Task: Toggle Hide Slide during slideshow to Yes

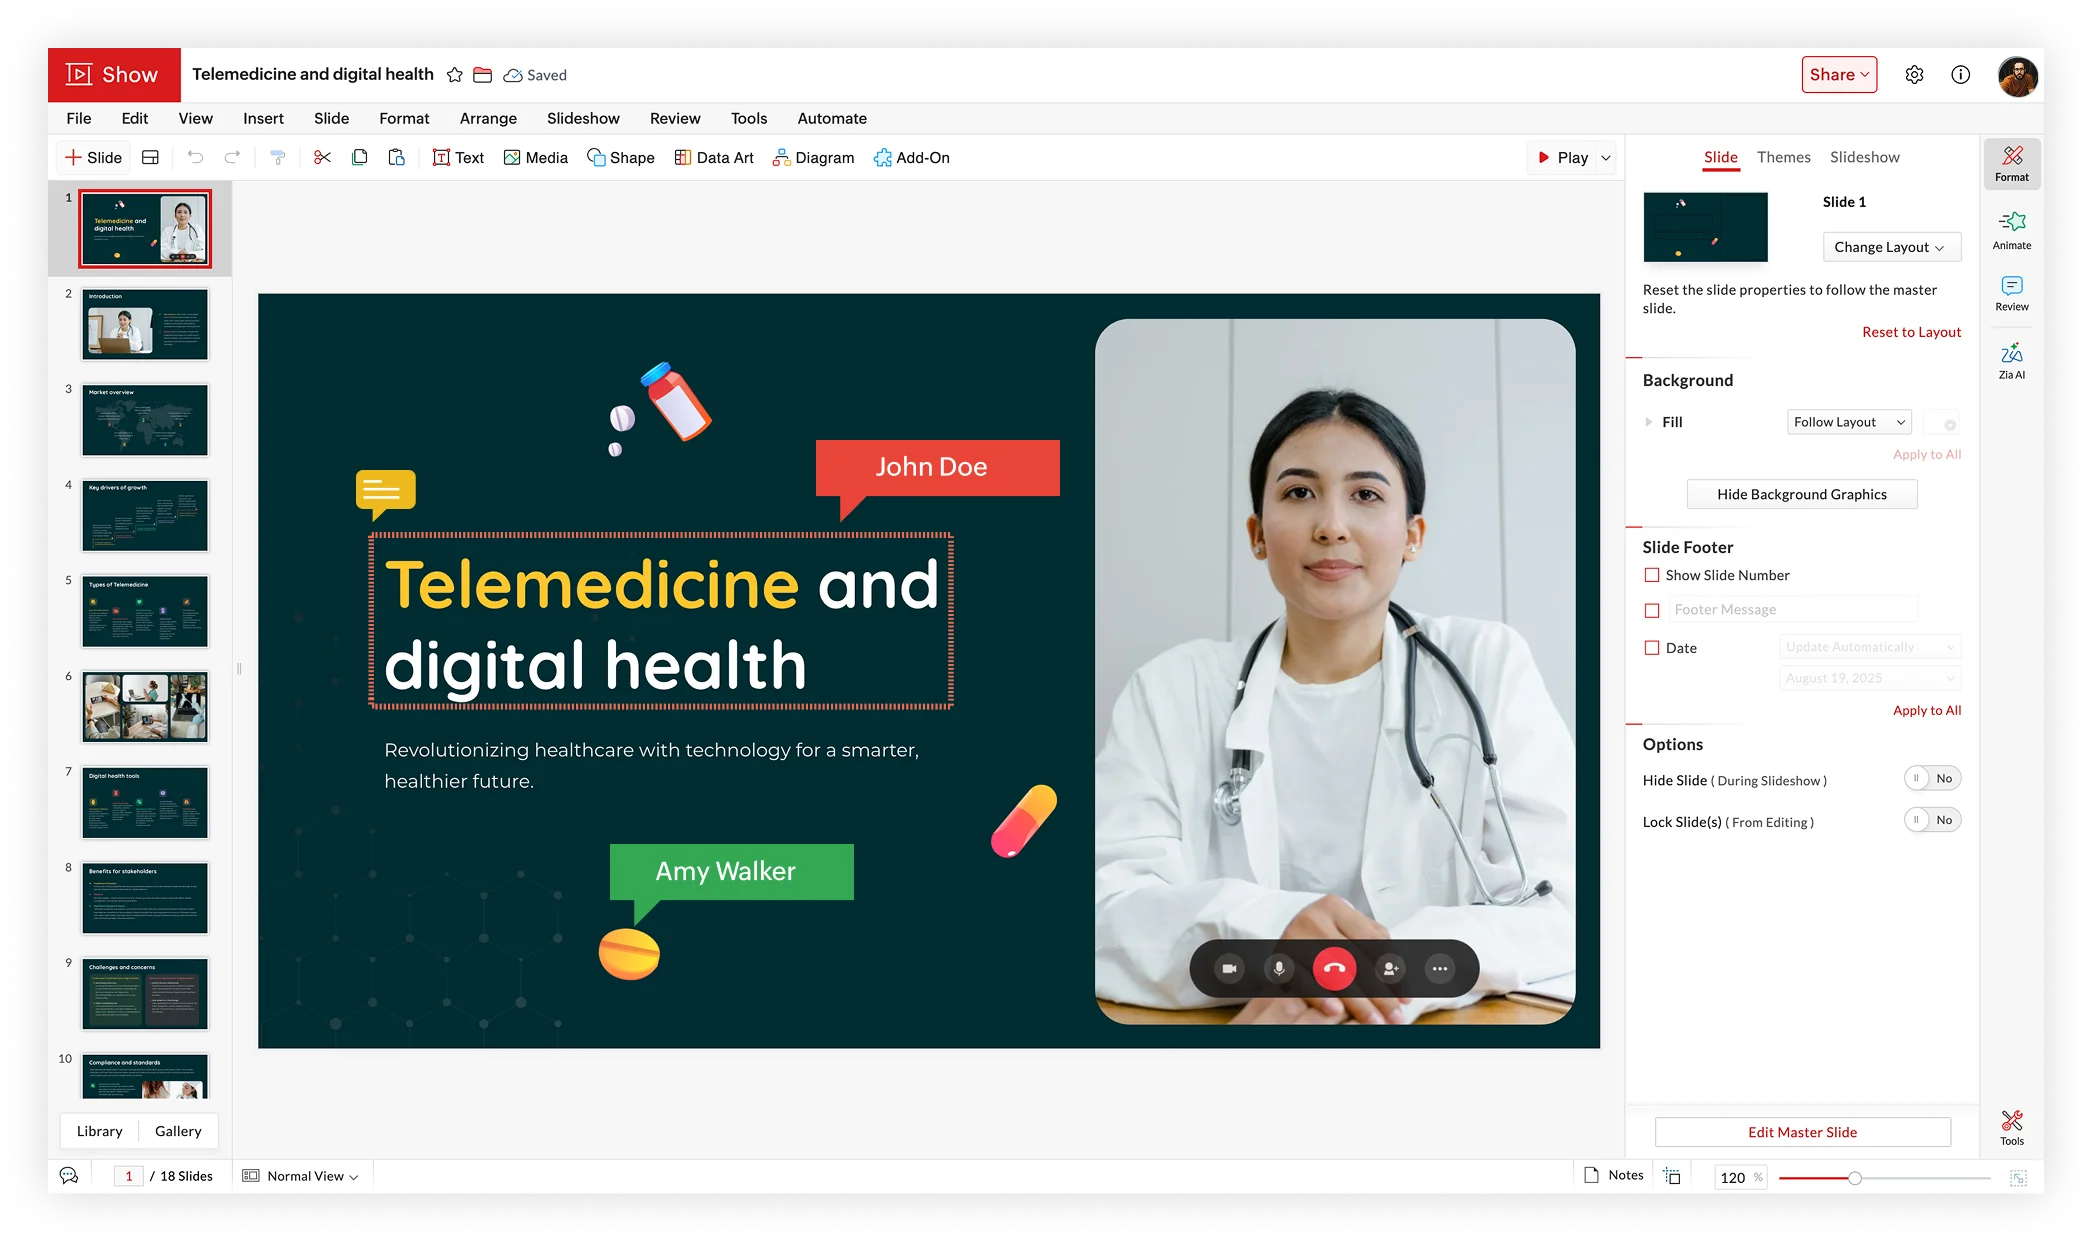Action: tap(1931, 778)
